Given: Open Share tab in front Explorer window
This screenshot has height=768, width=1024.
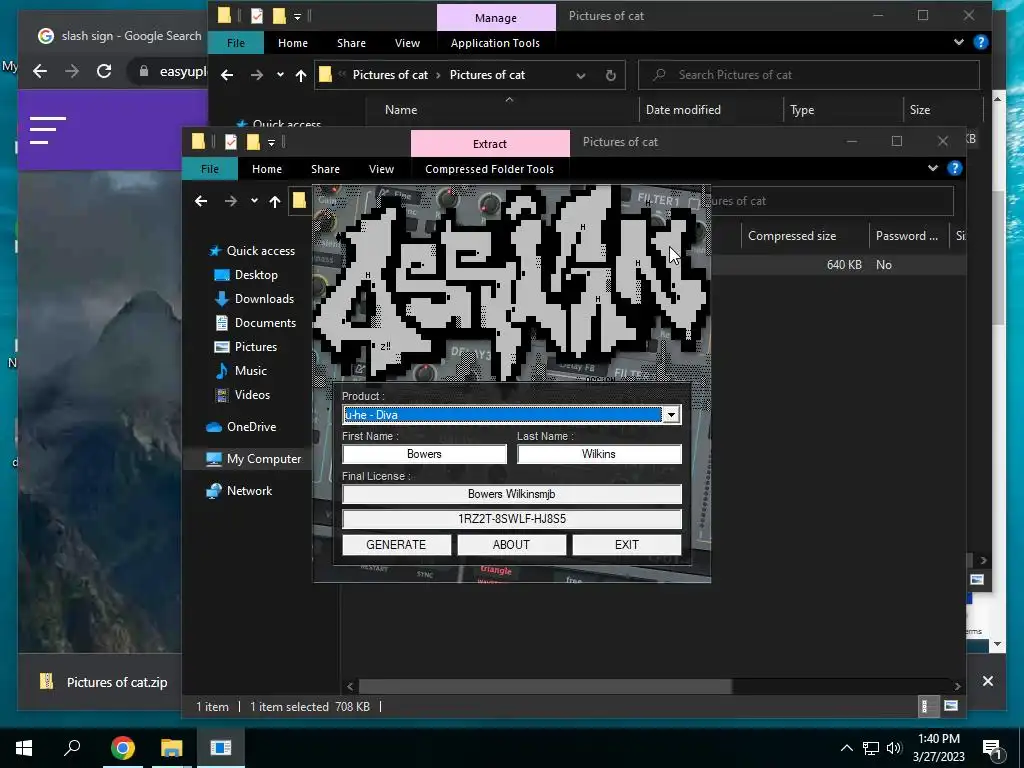Looking at the screenshot, I should [x=325, y=168].
